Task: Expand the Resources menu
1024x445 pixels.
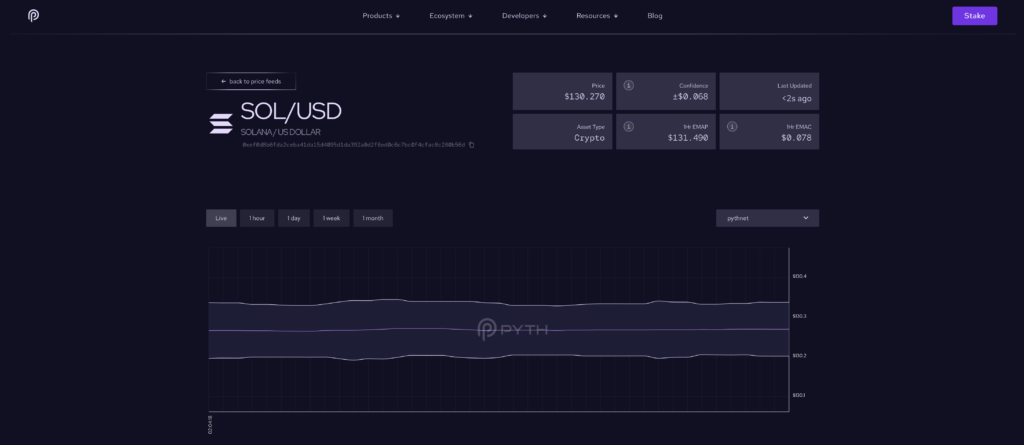Action: click(x=597, y=16)
